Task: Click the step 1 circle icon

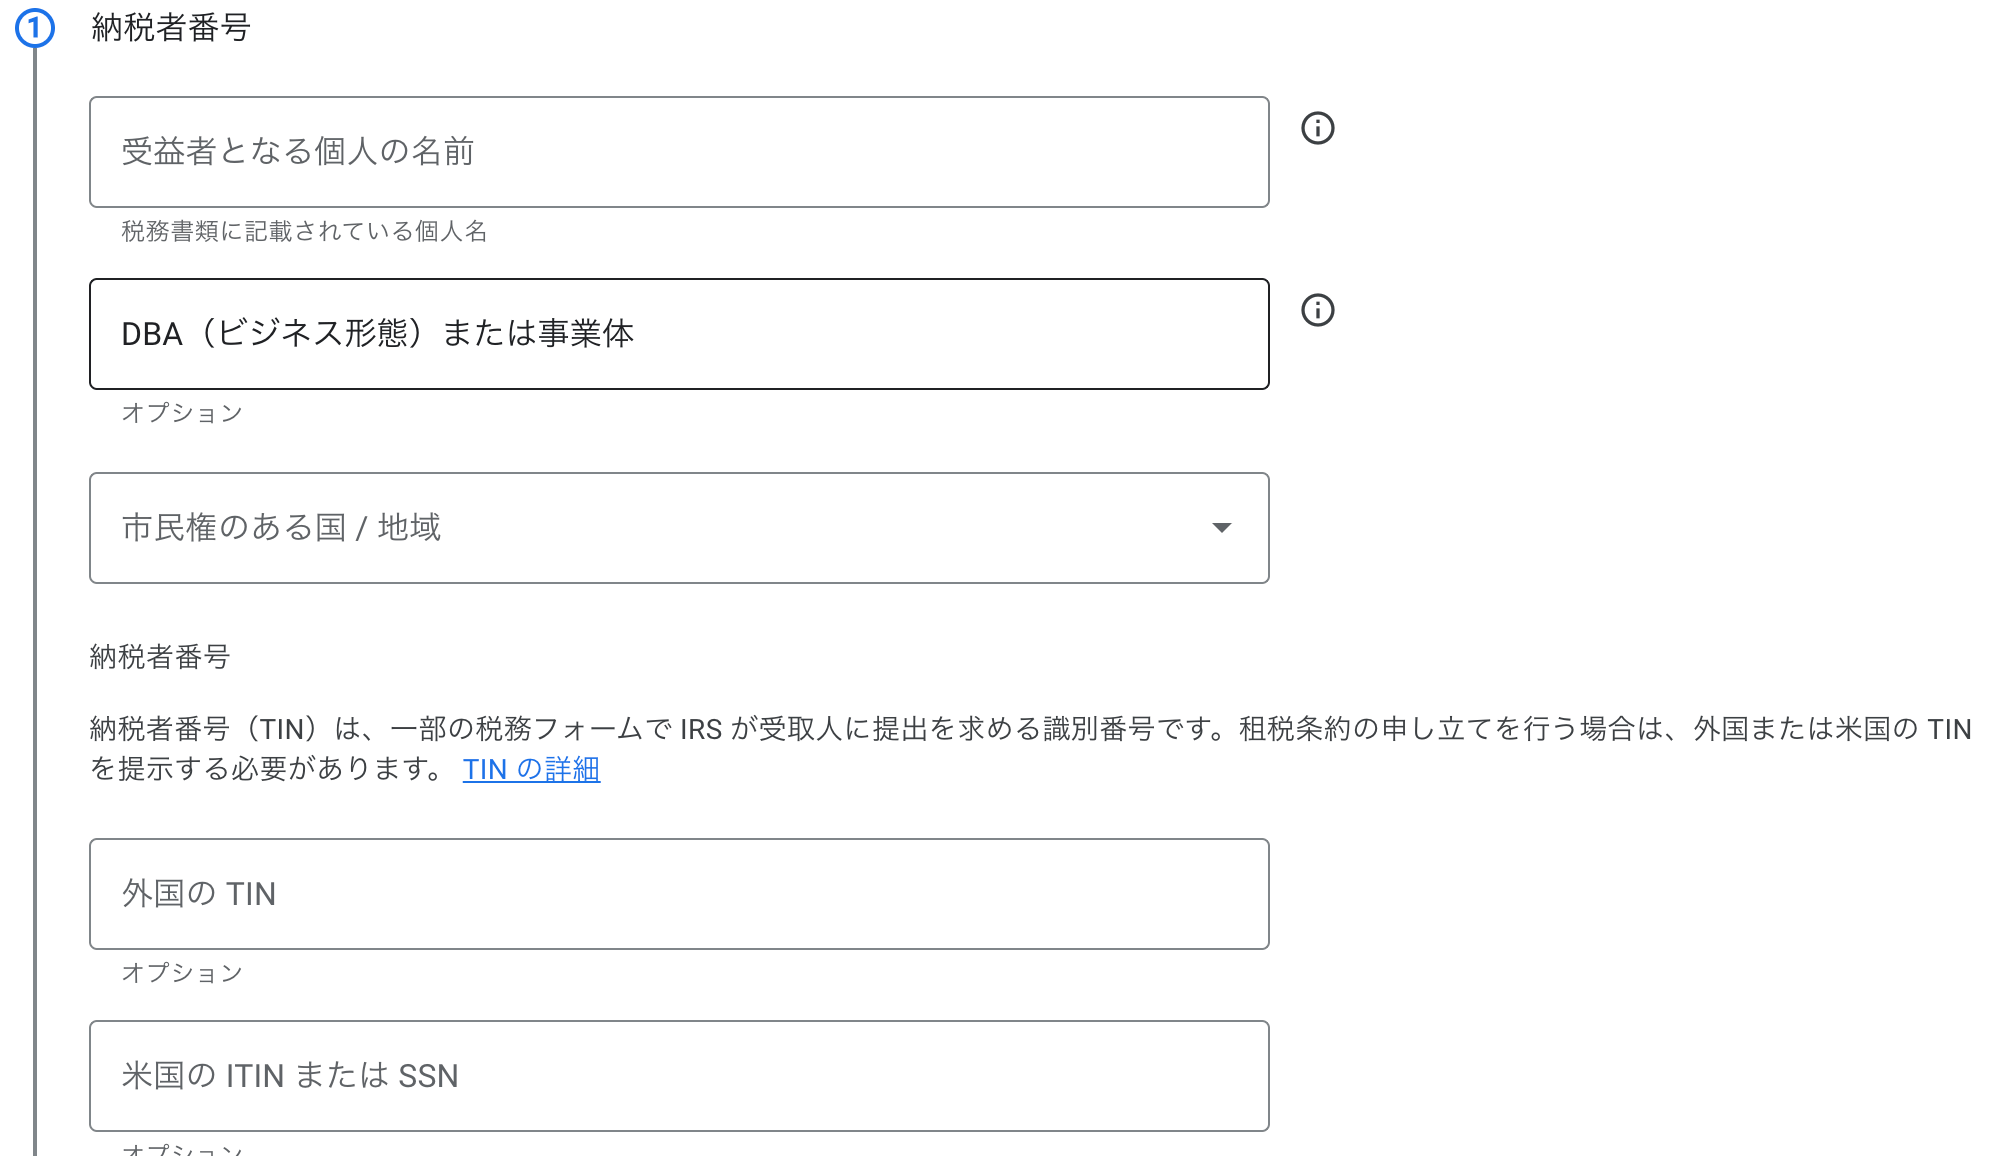Action: tap(34, 28)
